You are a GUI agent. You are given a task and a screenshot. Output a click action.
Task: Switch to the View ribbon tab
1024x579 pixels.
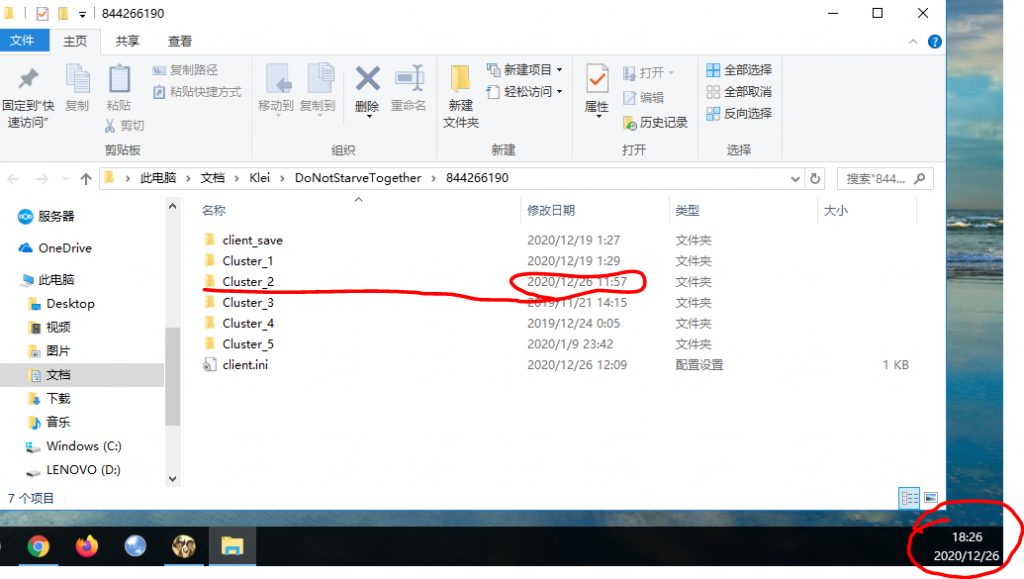point(180,41)
